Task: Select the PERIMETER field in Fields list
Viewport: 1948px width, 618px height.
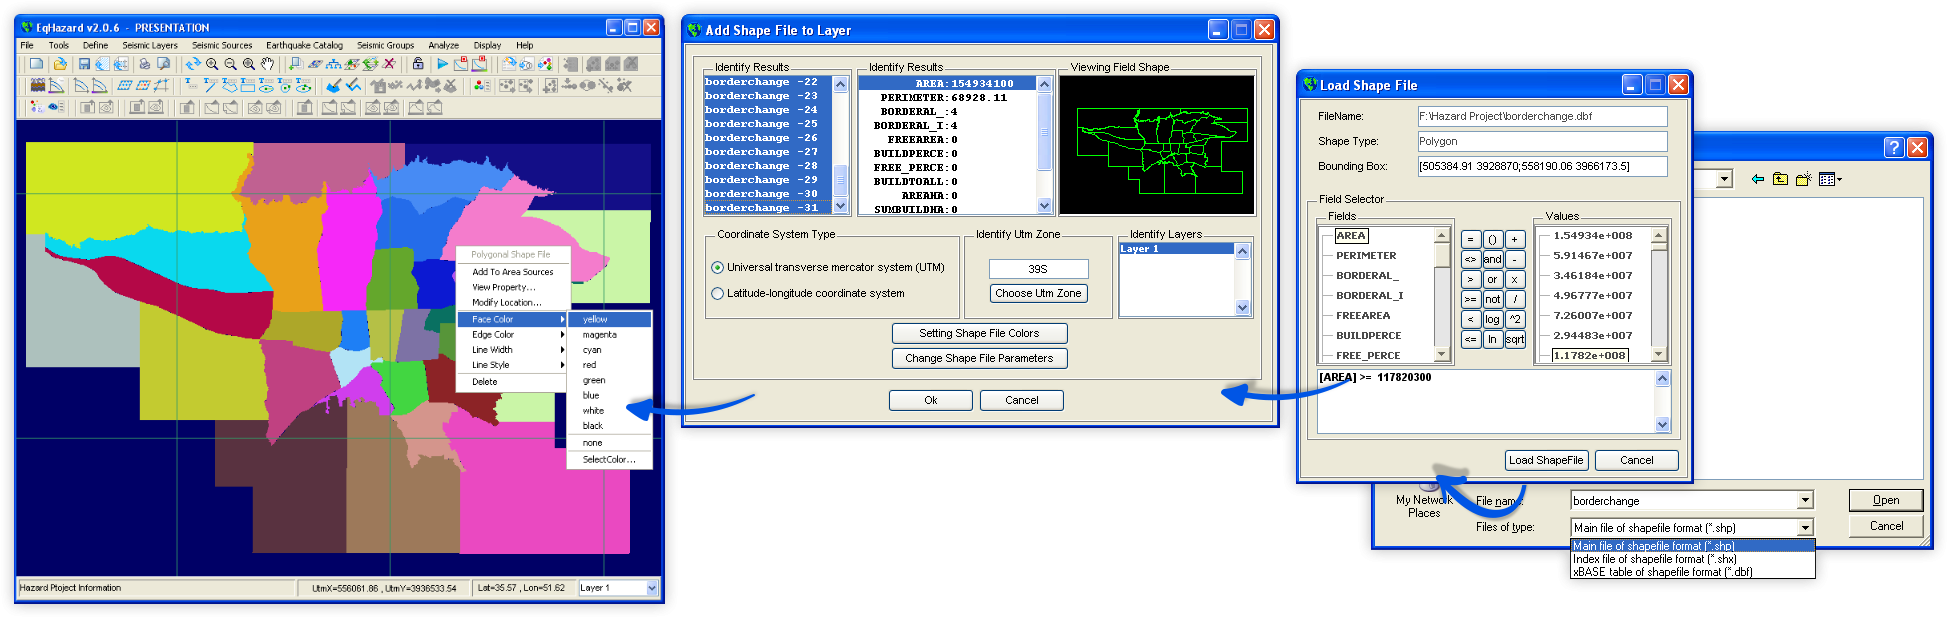Action: pos(1366,256)
